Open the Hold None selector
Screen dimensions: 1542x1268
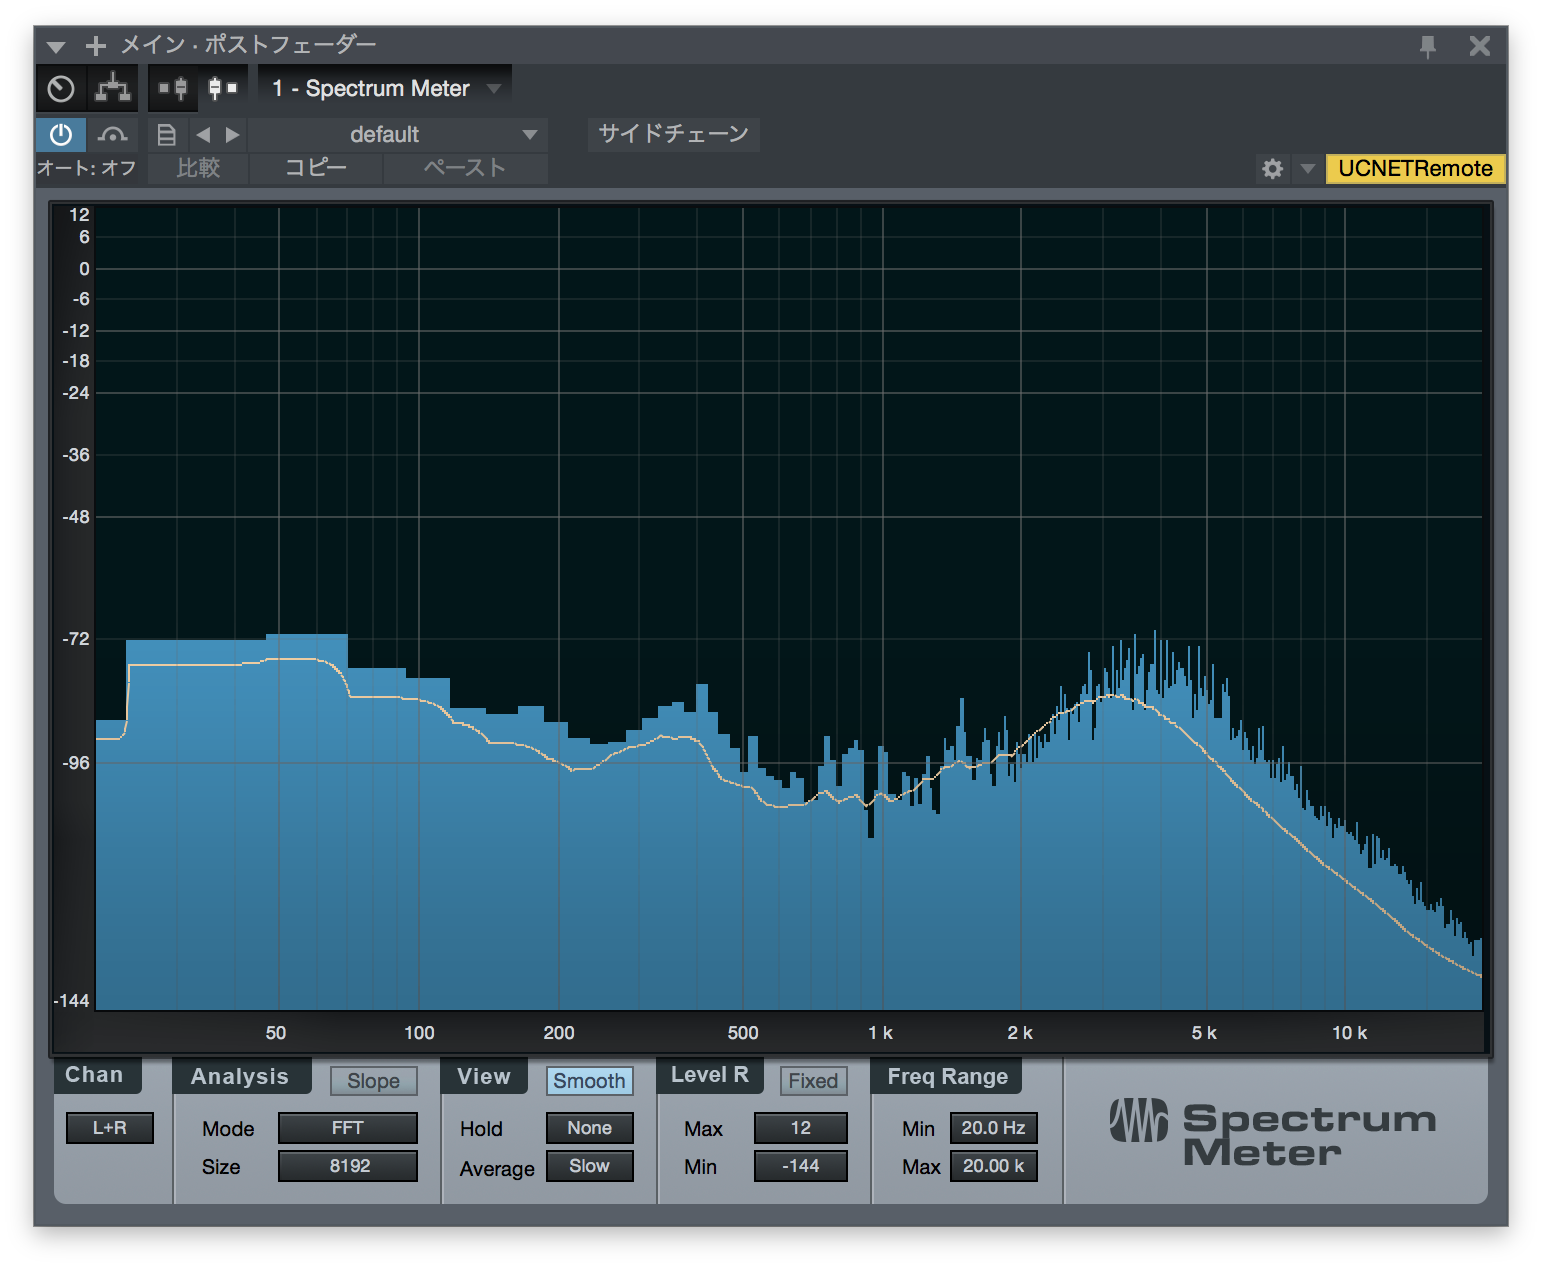point(589,1128)
